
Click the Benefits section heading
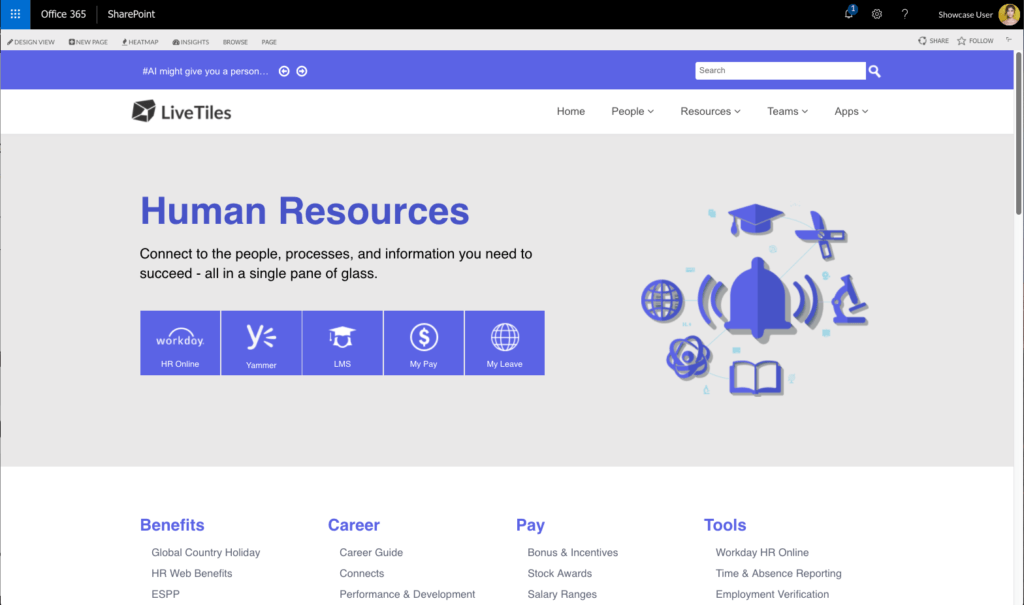point(172,525)
